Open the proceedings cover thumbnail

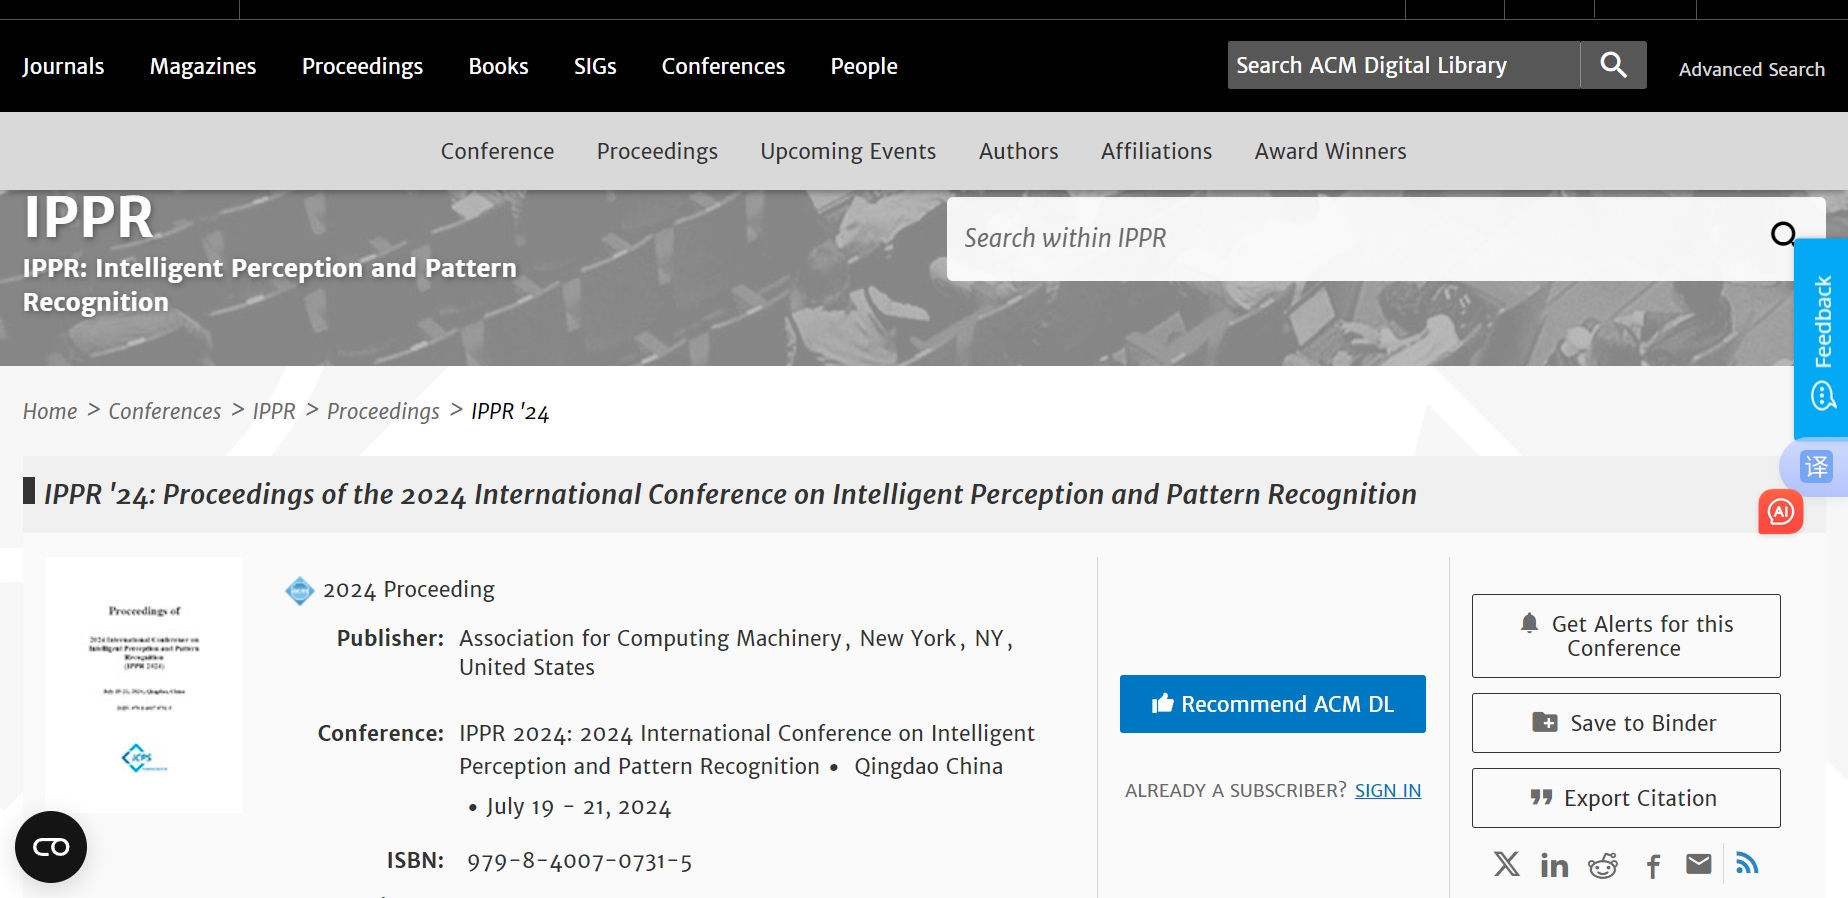(x=144, y=685)
